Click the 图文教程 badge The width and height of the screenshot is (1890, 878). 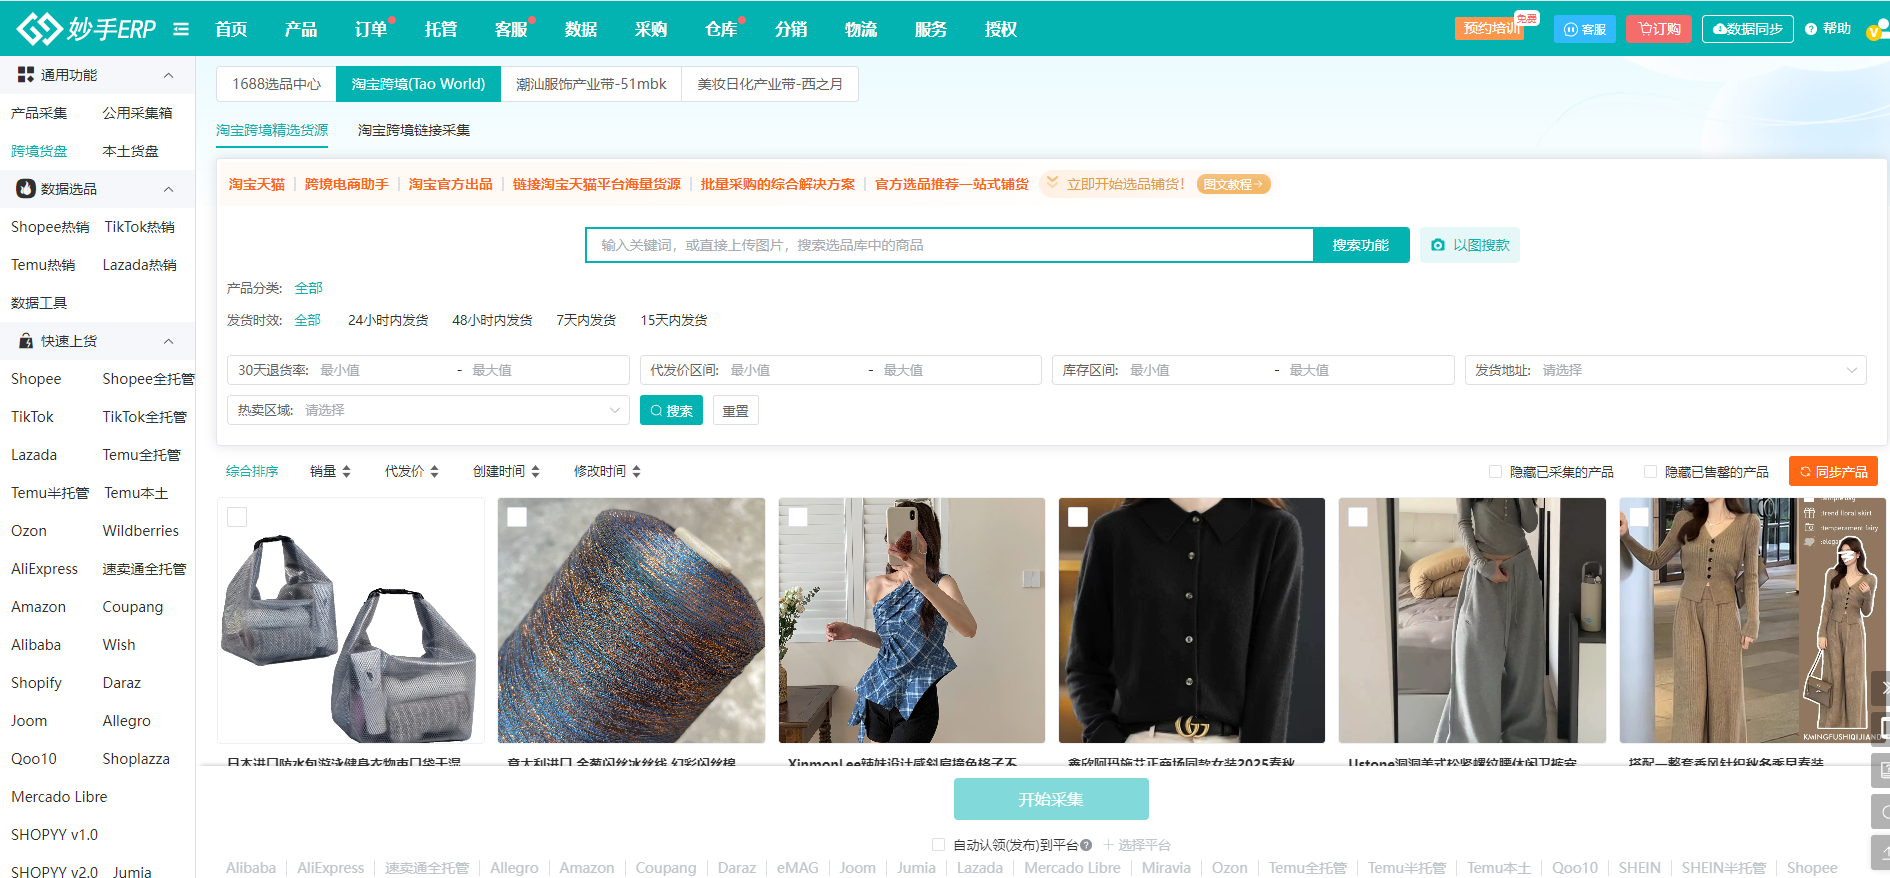click(1233, 184)
